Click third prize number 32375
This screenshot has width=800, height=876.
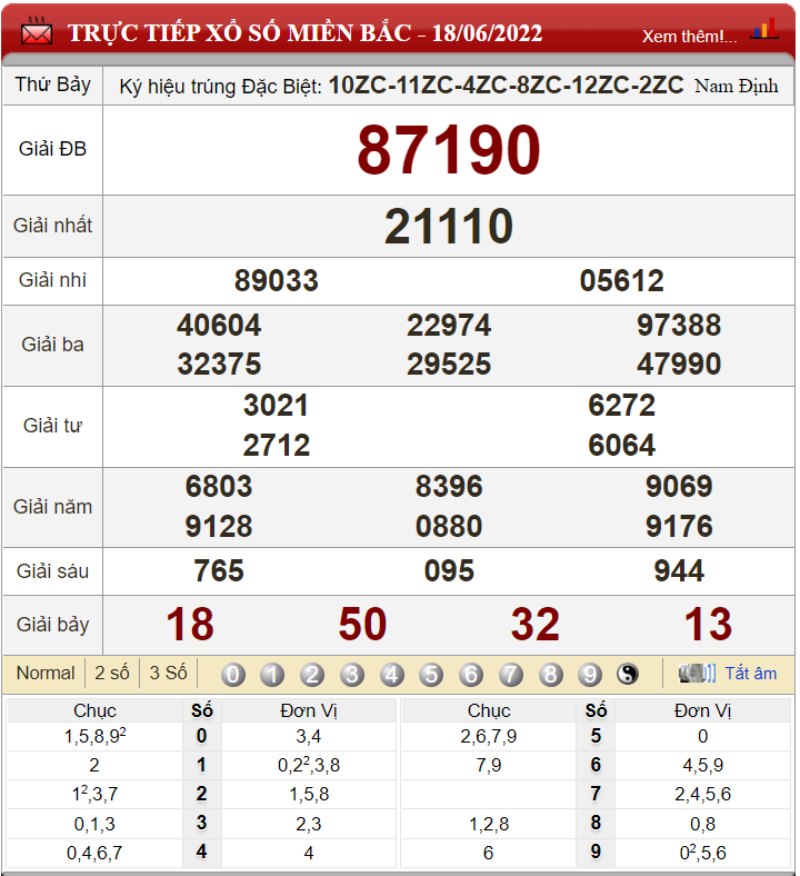click(x=219, y=364)
